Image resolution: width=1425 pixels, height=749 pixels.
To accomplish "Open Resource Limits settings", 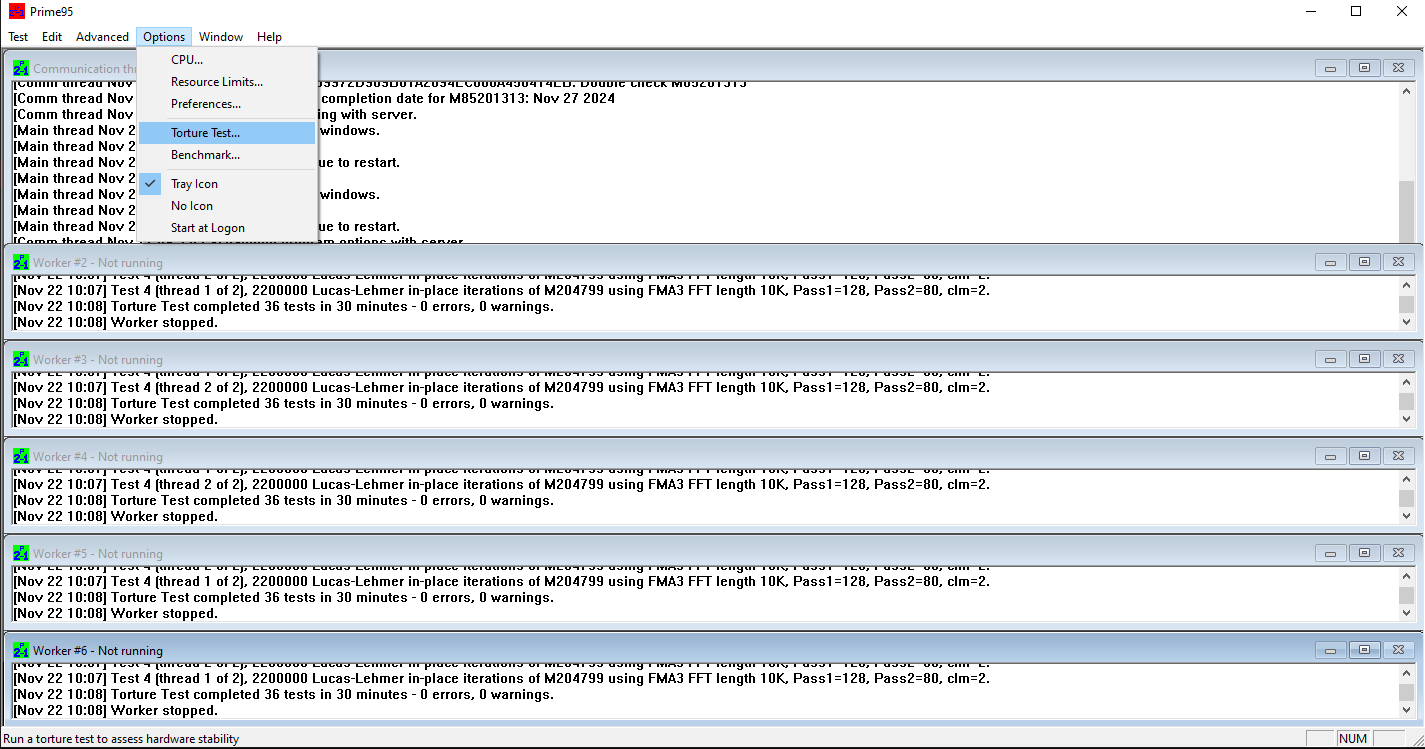I will (x=216, y=82).
